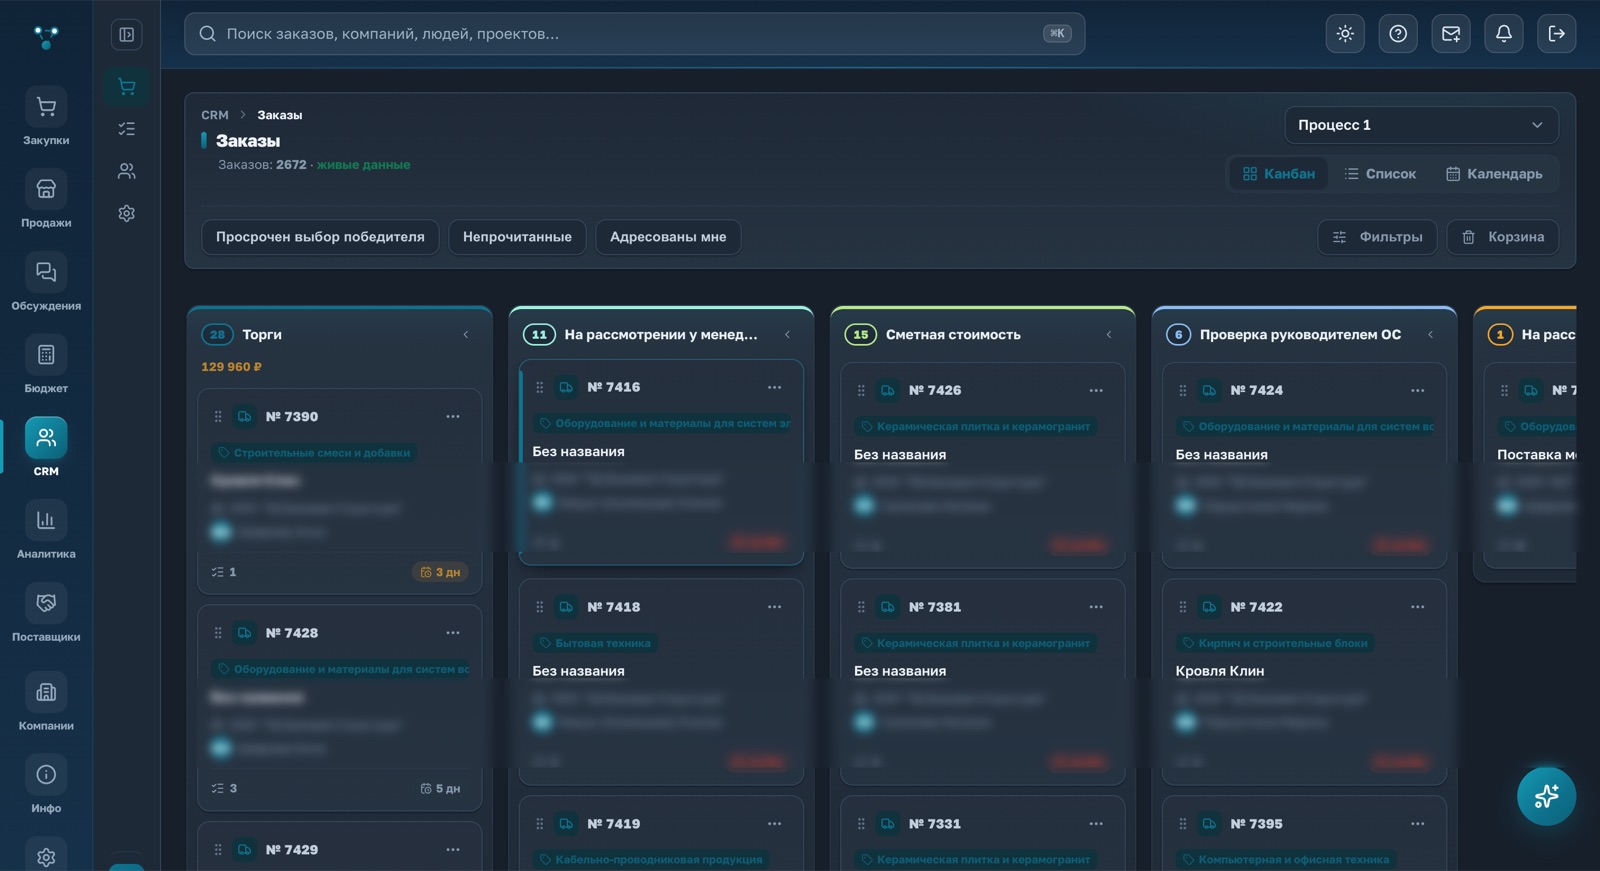Open people icon in secondary sidebar
Screen dimensions: 1600x871
pos(127,171)
